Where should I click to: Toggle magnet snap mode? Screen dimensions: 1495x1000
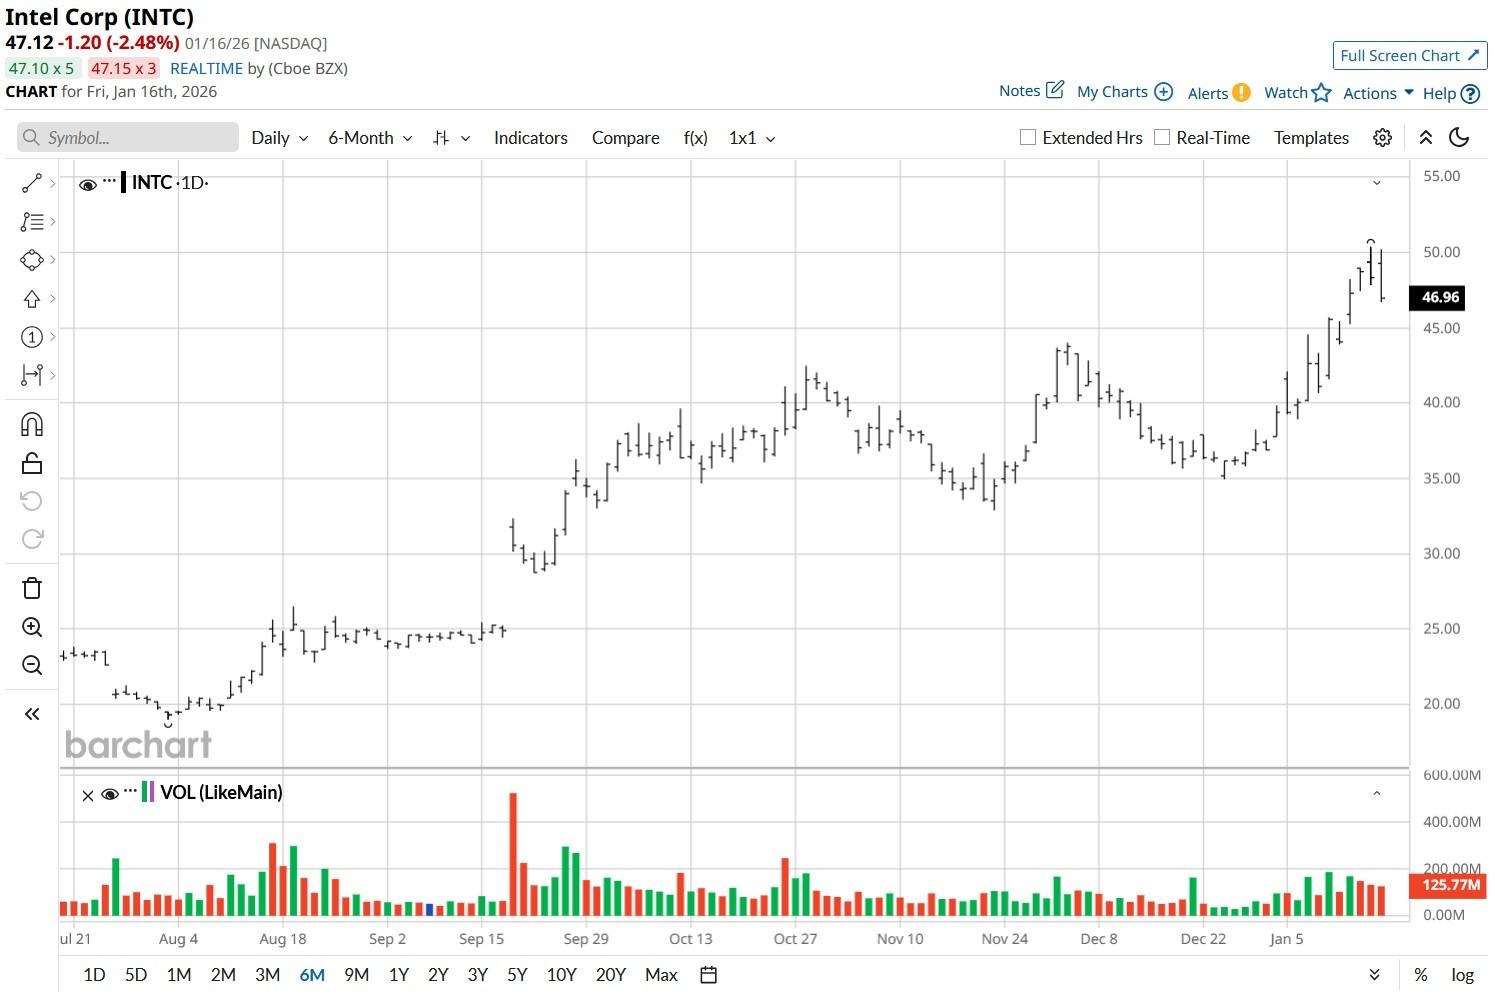32,425
